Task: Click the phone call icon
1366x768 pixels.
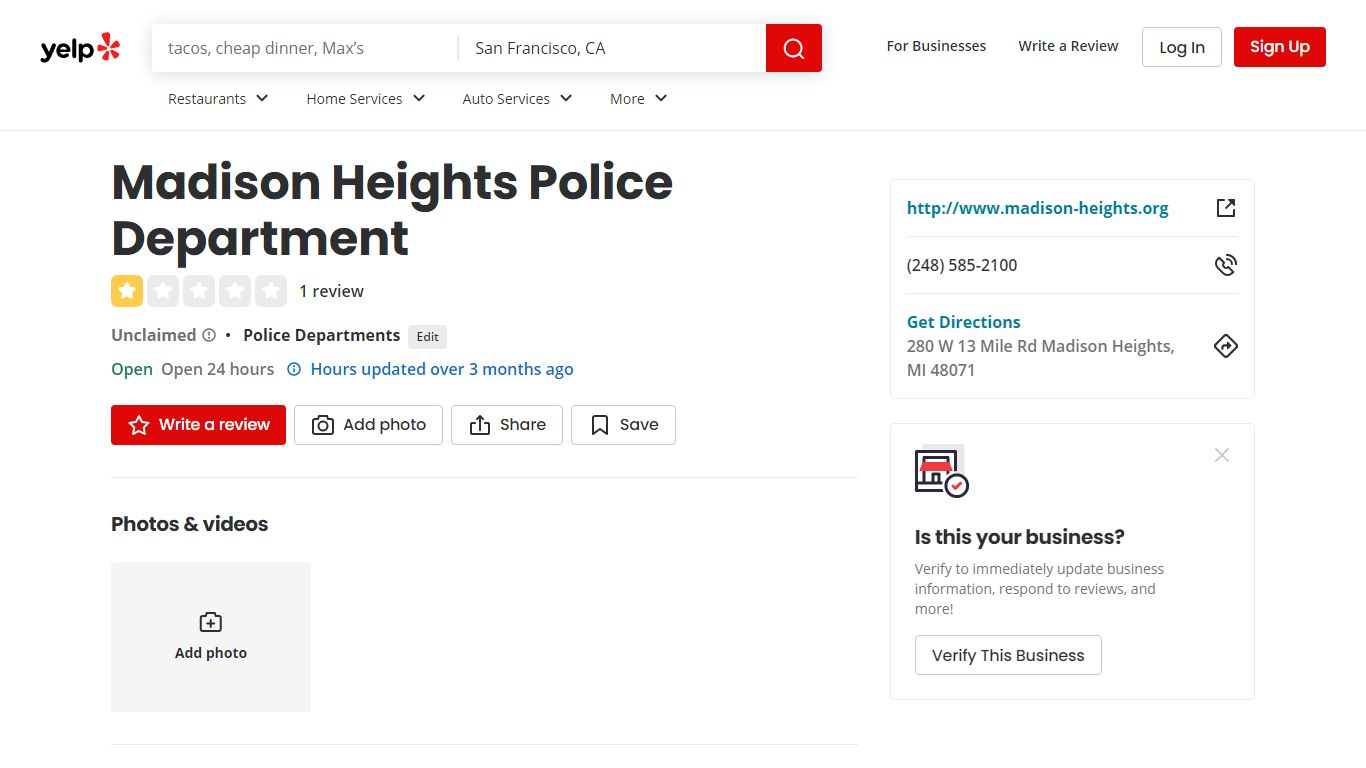Action: [1226, 265]
